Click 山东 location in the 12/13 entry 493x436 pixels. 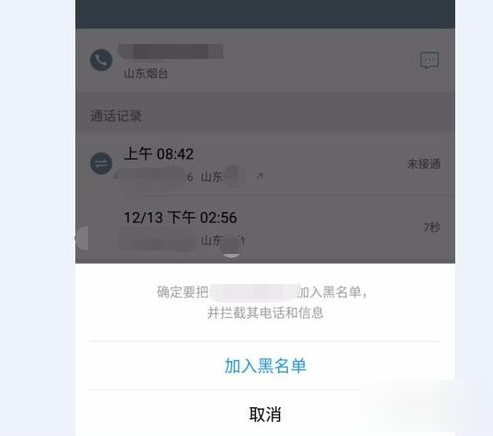(211, 240)
